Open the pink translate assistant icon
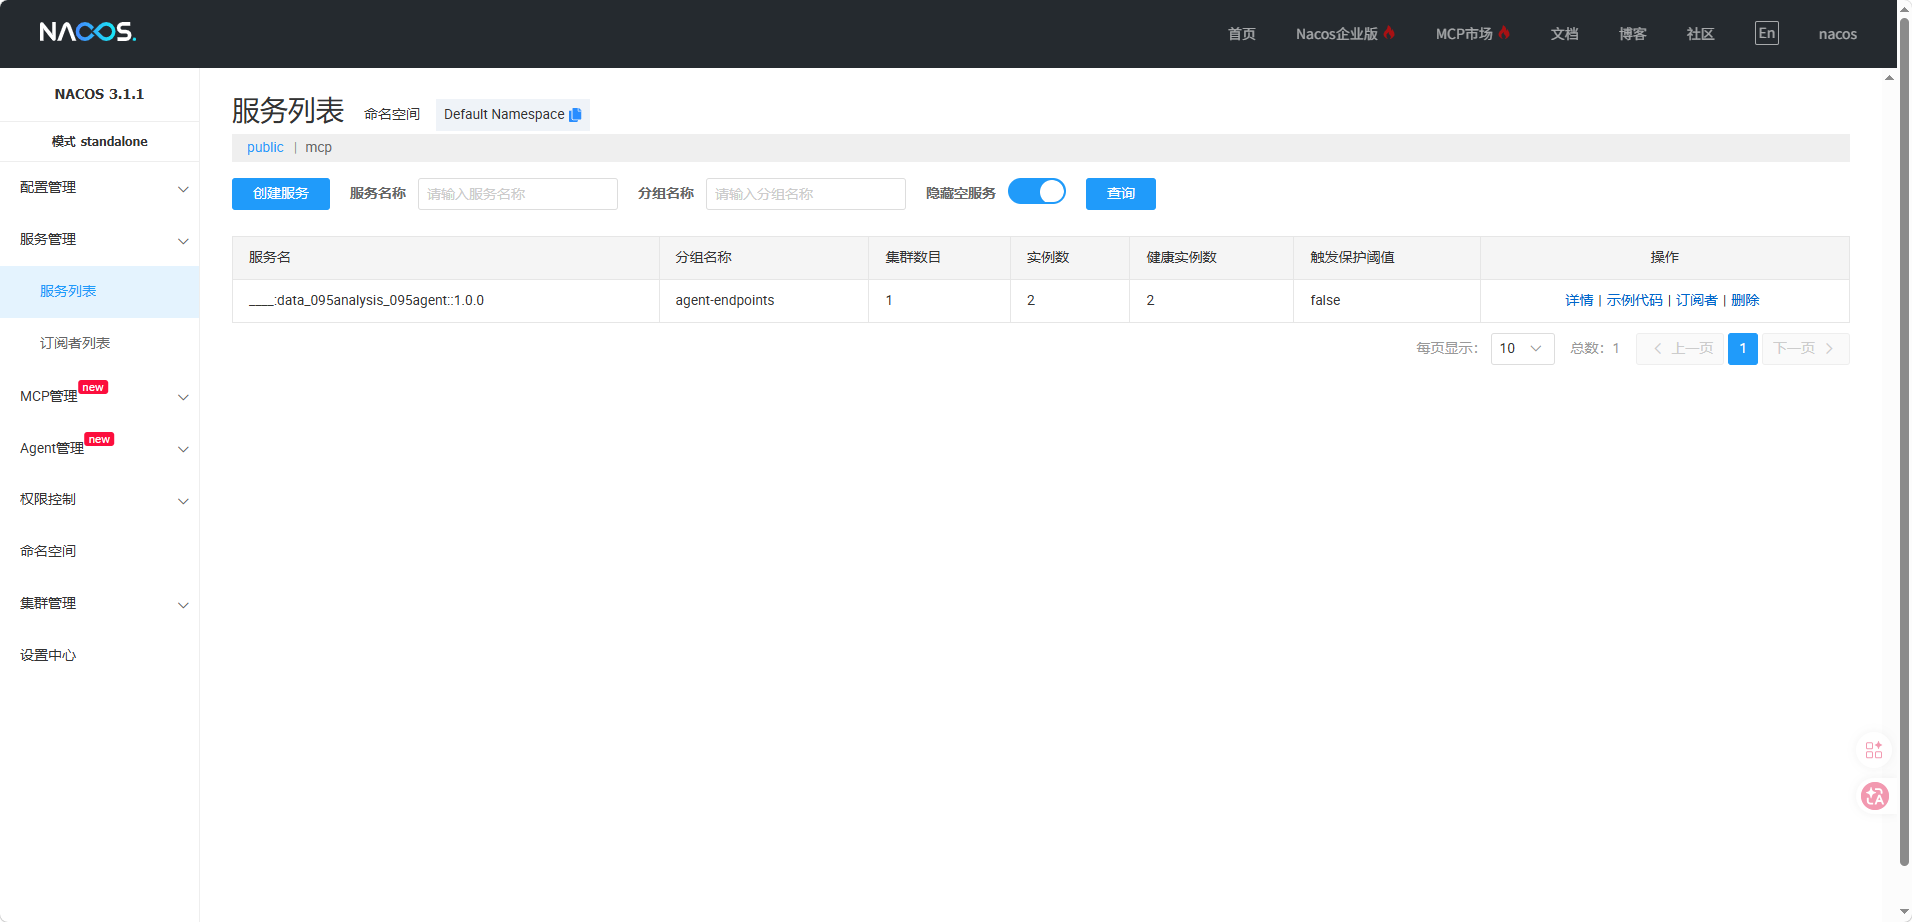The width and height of the screenshot is (1912, 922). pyautogui.click(x=1875, y=796)
